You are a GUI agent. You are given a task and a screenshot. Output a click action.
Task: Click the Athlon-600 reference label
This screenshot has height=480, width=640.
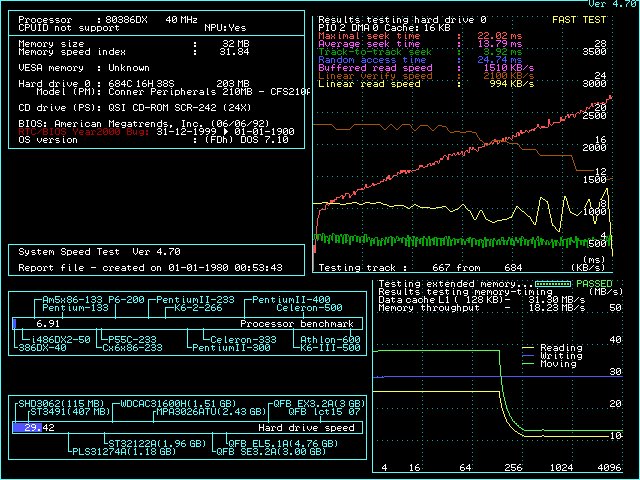330,340
